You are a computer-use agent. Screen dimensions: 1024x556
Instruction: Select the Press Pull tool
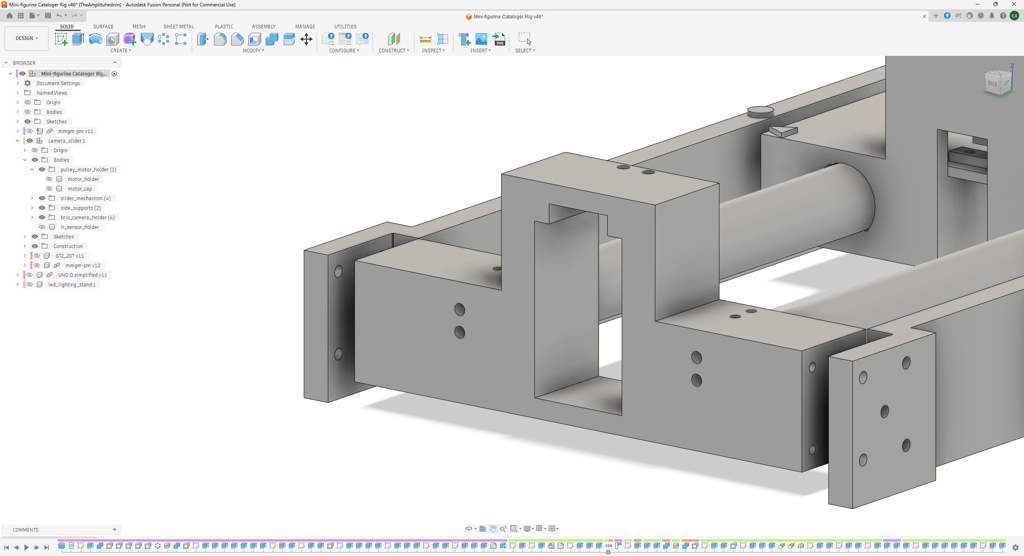[x=203, y=39]
